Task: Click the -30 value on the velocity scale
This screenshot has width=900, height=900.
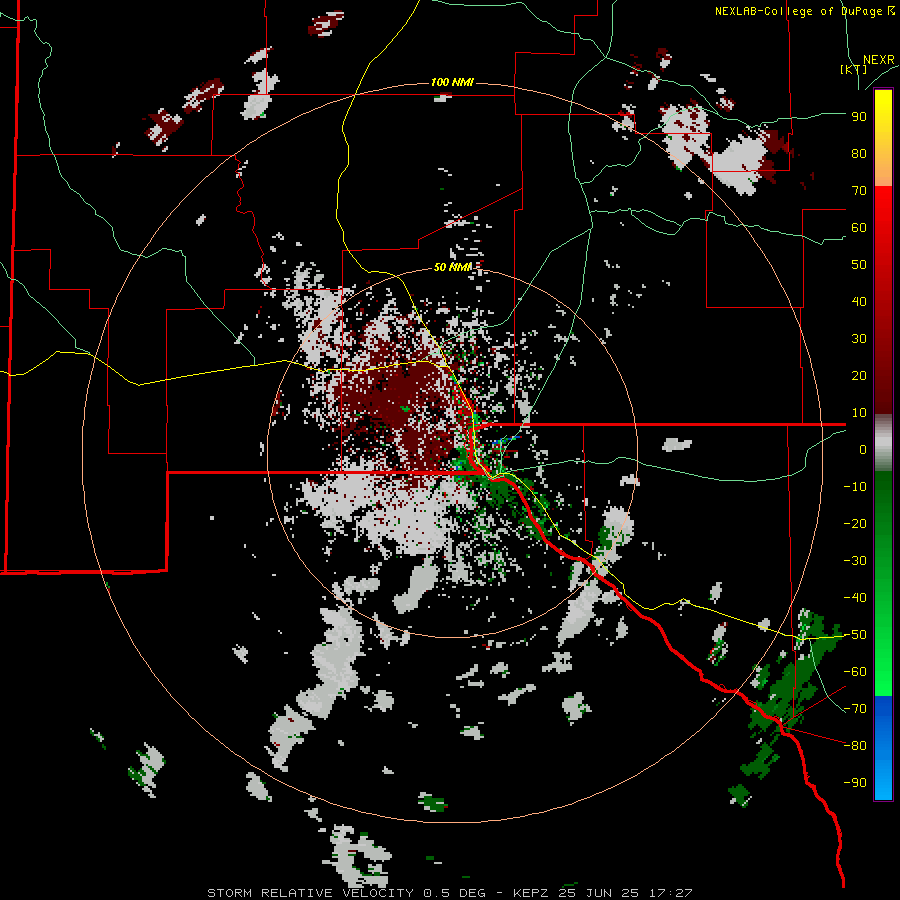Action: tap(855, 561)
